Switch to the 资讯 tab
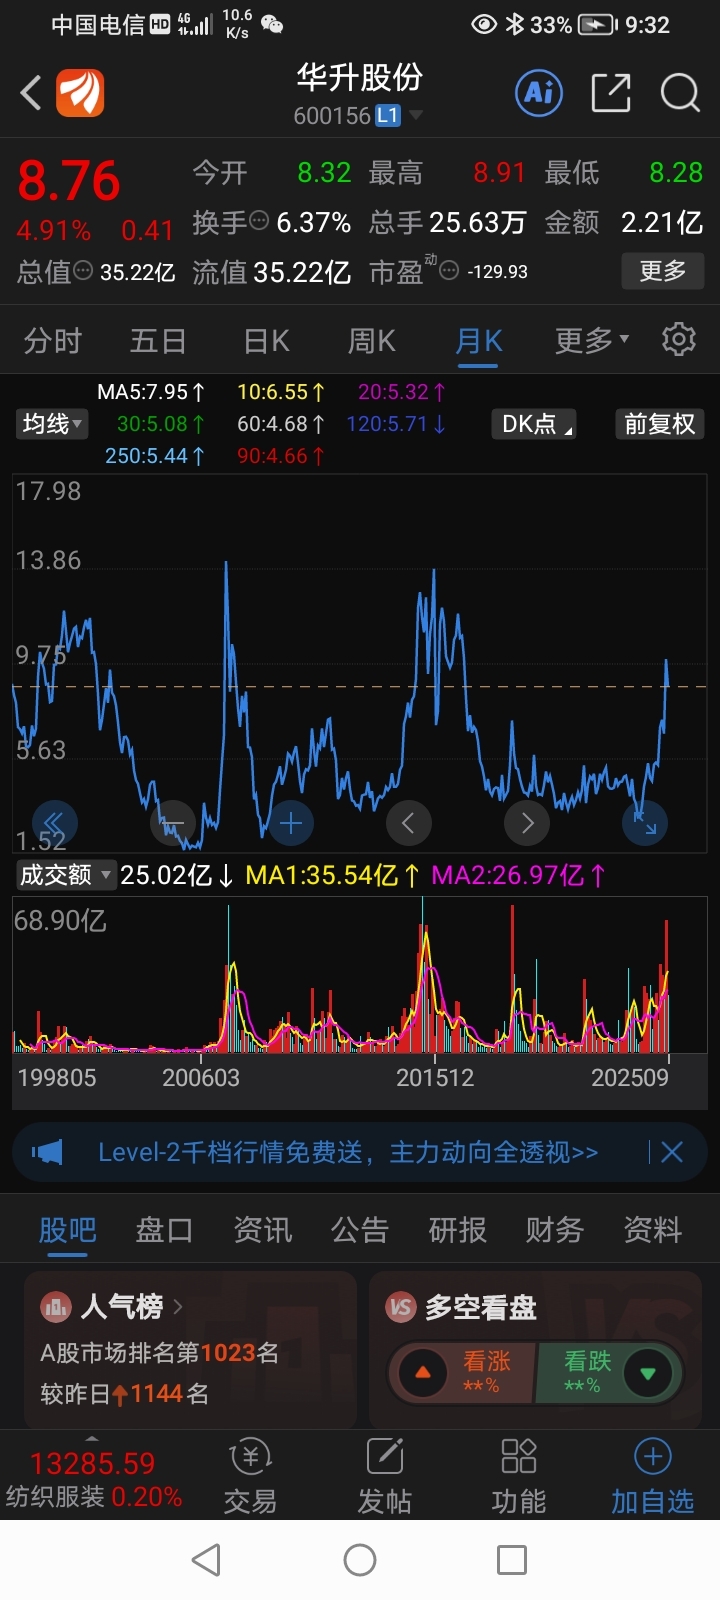This screenshot has width=720, height=1600. point(263,1230)
